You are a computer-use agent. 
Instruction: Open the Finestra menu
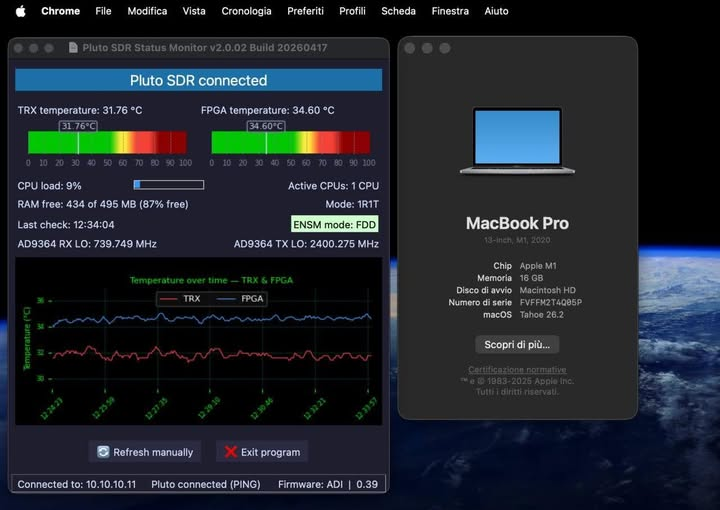coord(450,11)
